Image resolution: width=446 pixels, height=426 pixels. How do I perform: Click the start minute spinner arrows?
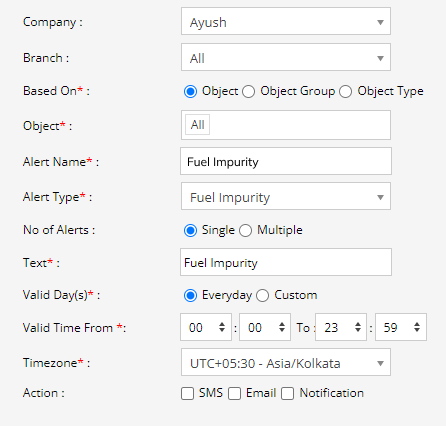[x=282, y=327]
